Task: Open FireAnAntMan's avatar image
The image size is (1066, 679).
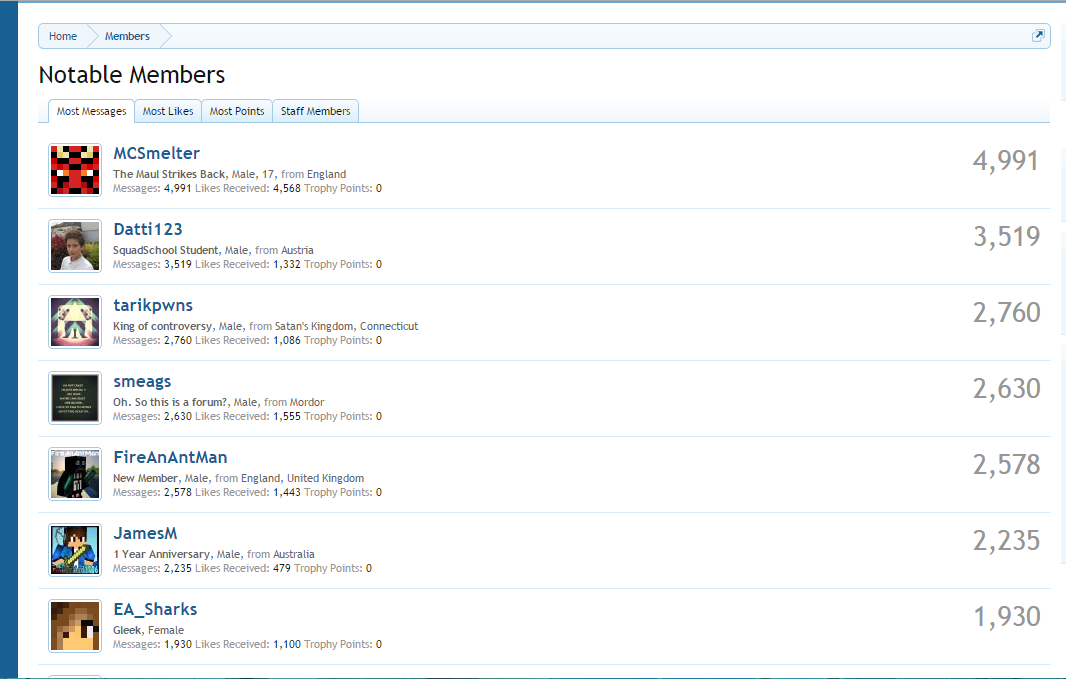Action: click(x=75, y=474)
